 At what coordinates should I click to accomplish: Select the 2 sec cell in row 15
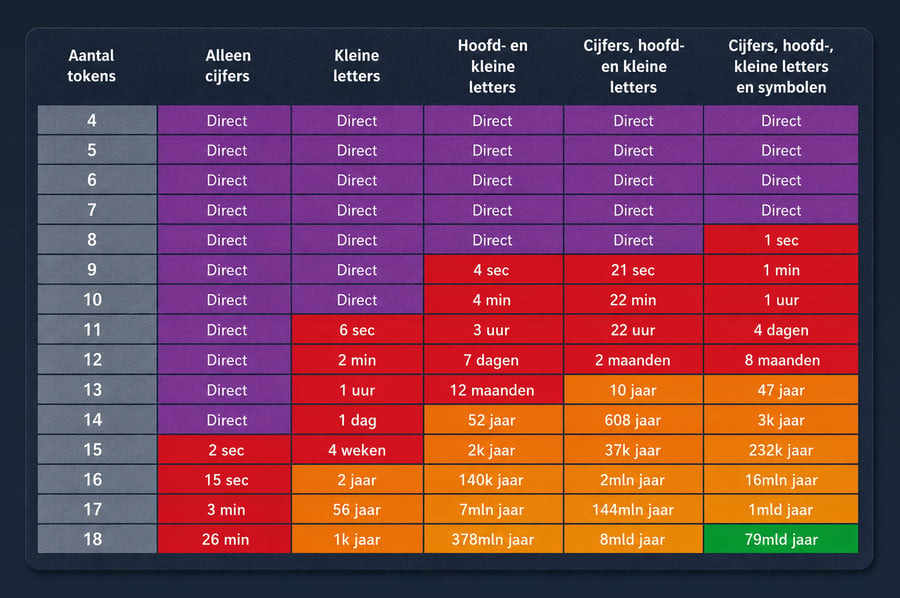pos(225,449)
